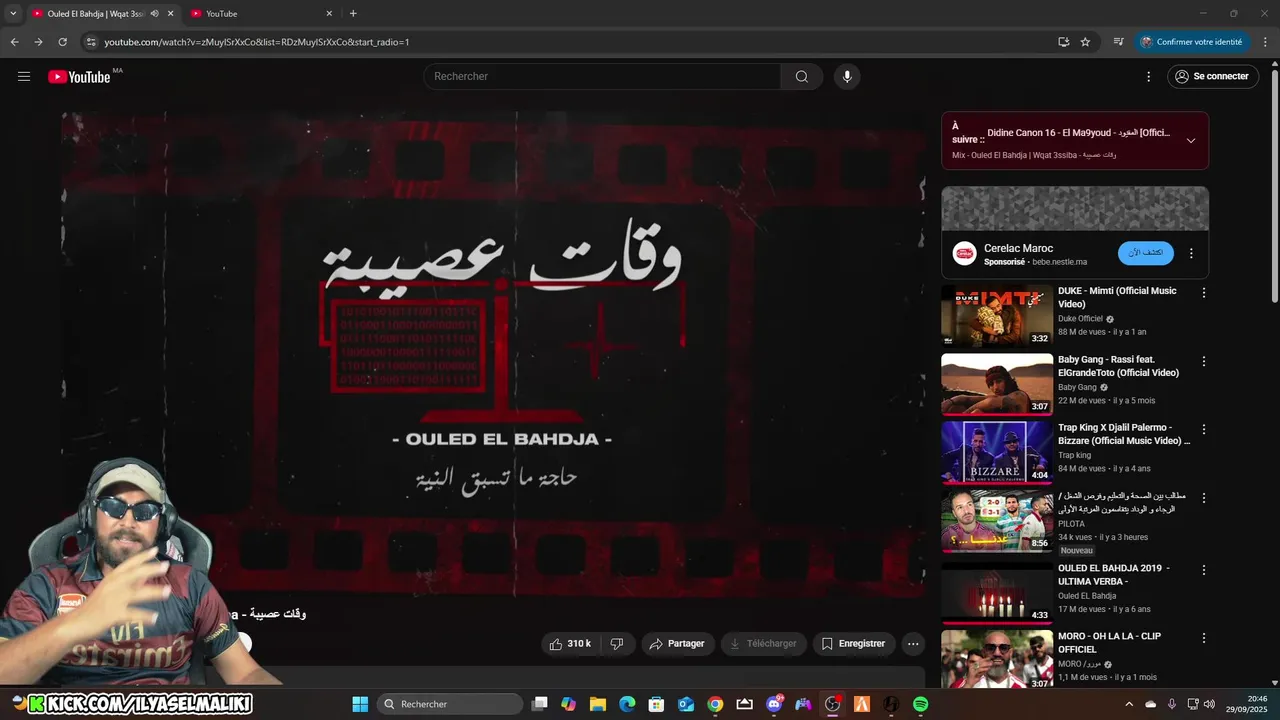Click Se connecter to sign in
1280x720 pixels.
(1212, 77)
